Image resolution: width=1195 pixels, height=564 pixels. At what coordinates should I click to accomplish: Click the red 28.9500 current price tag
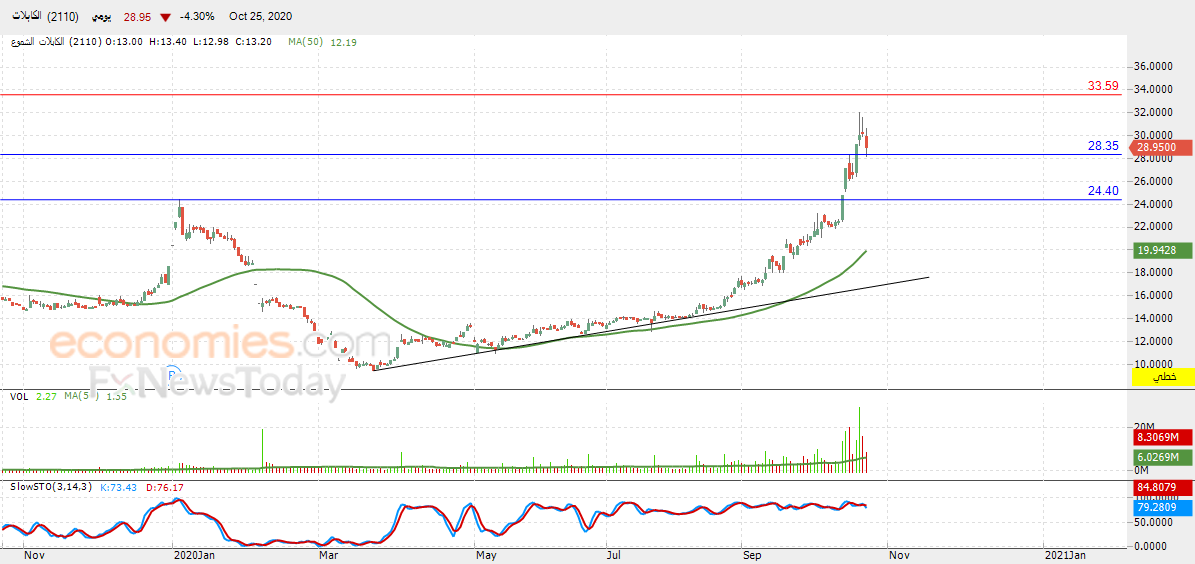point(1163,147)
